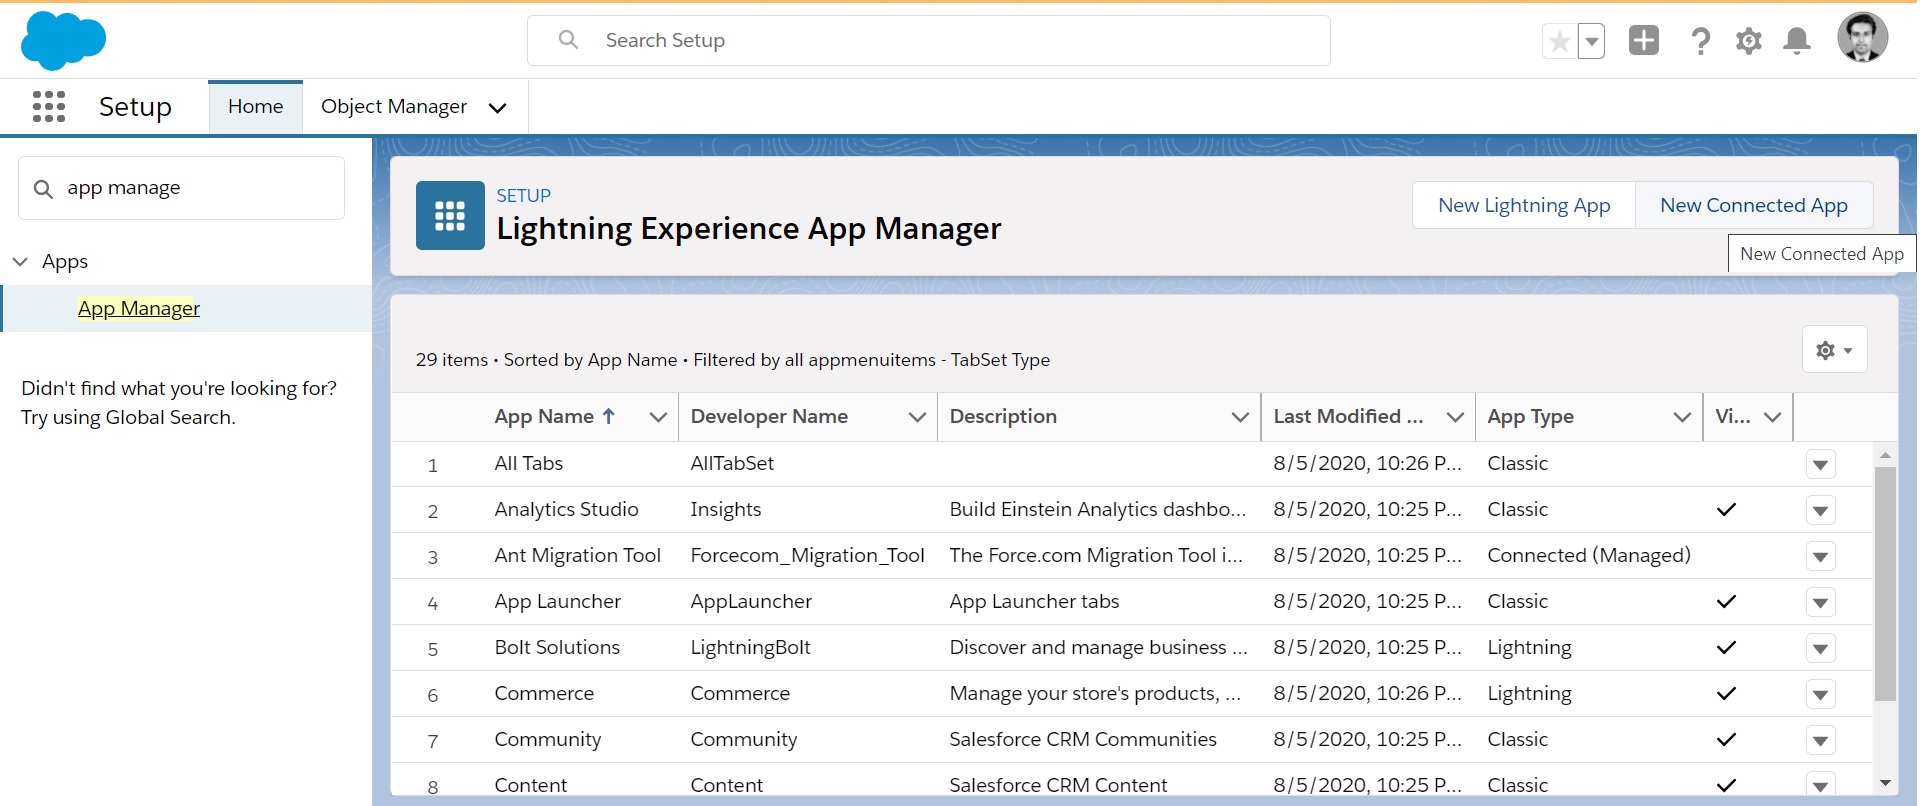Screen dimensions: 1920x806
Task: Click the SETUP breadcrumb label
Action: (523, 196)
